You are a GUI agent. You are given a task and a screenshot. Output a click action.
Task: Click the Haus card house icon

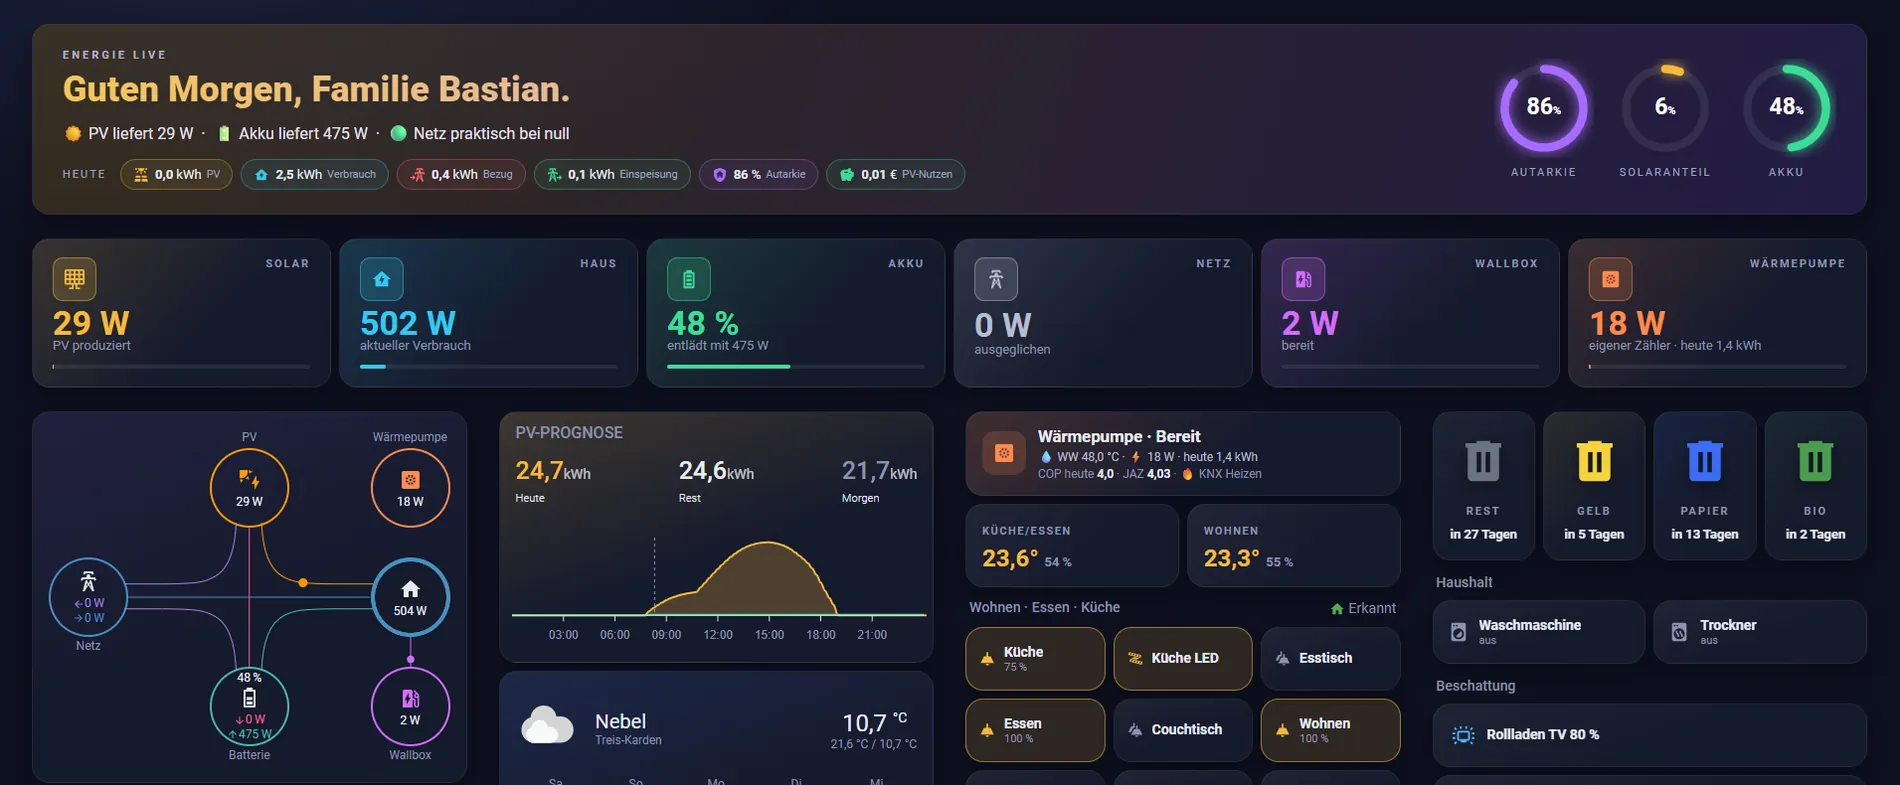pos(381,279)
